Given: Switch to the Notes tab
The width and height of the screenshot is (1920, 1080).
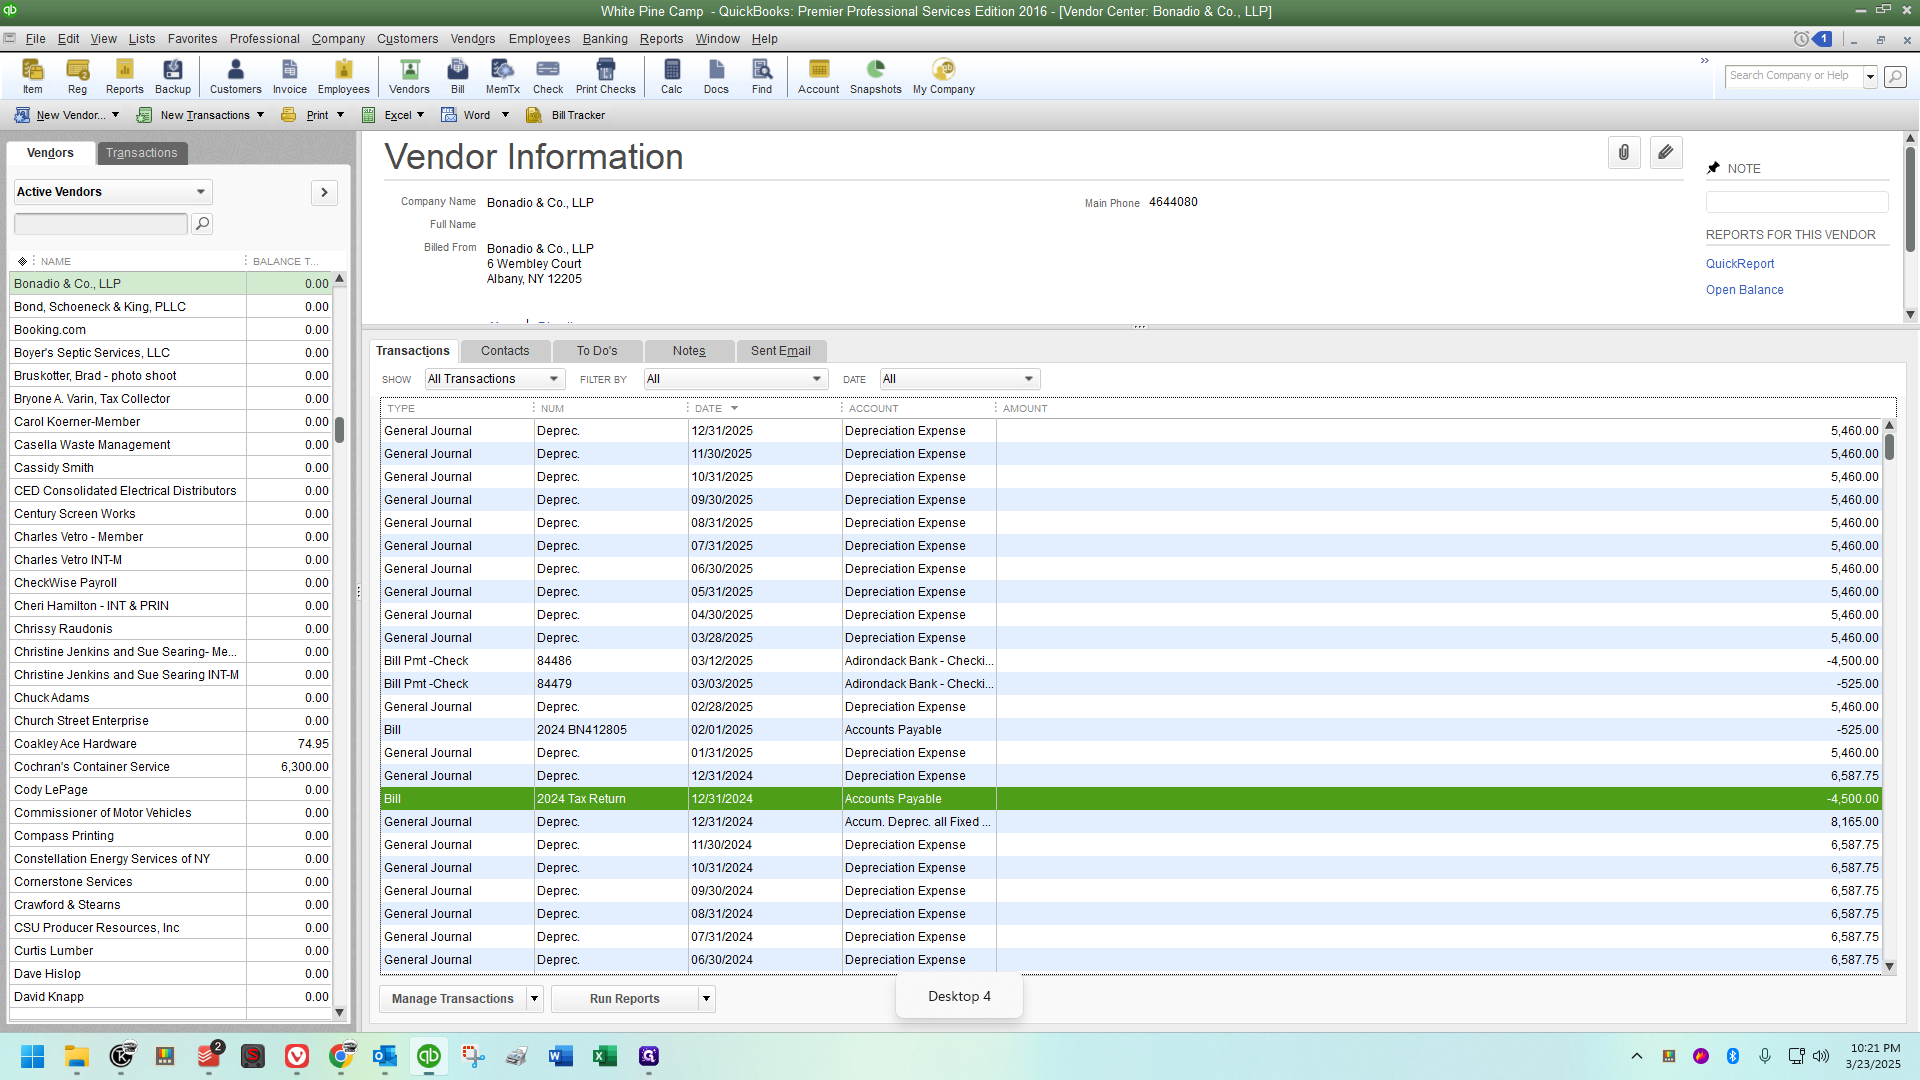Looking at the screenshot, I should click(x=689, y=351).
